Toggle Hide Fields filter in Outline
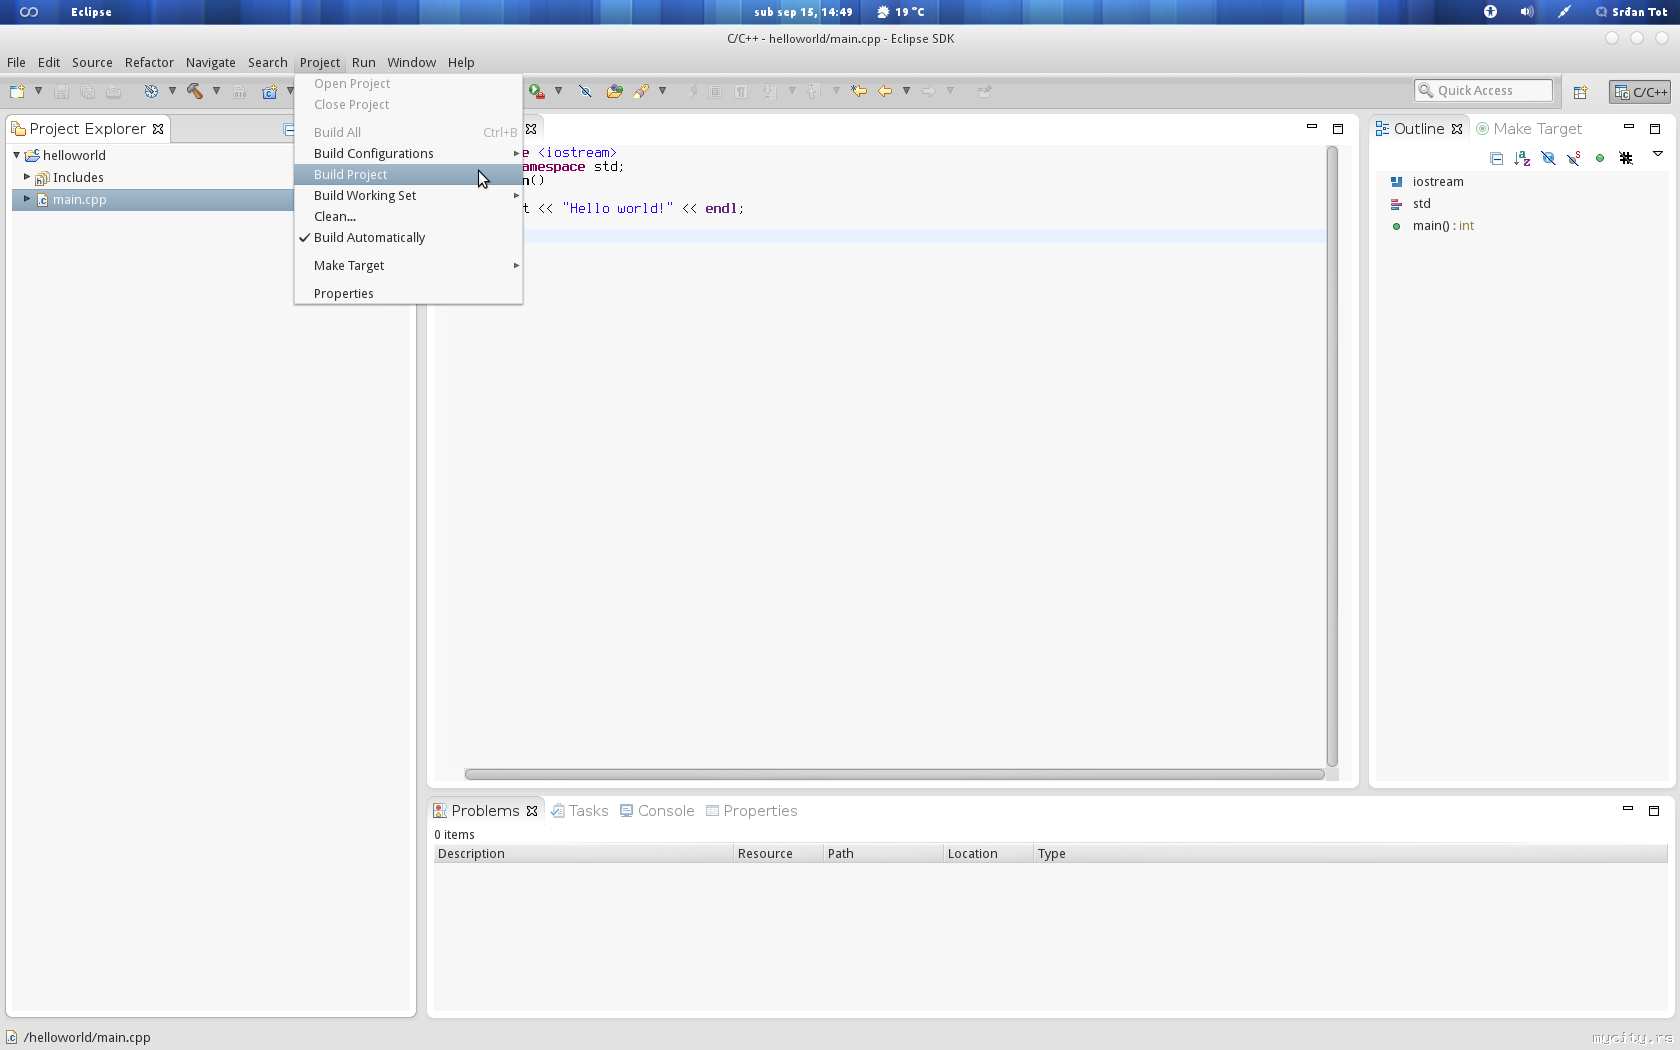The width and height of the screenshot is (1680, 1050). point(1548,158)
